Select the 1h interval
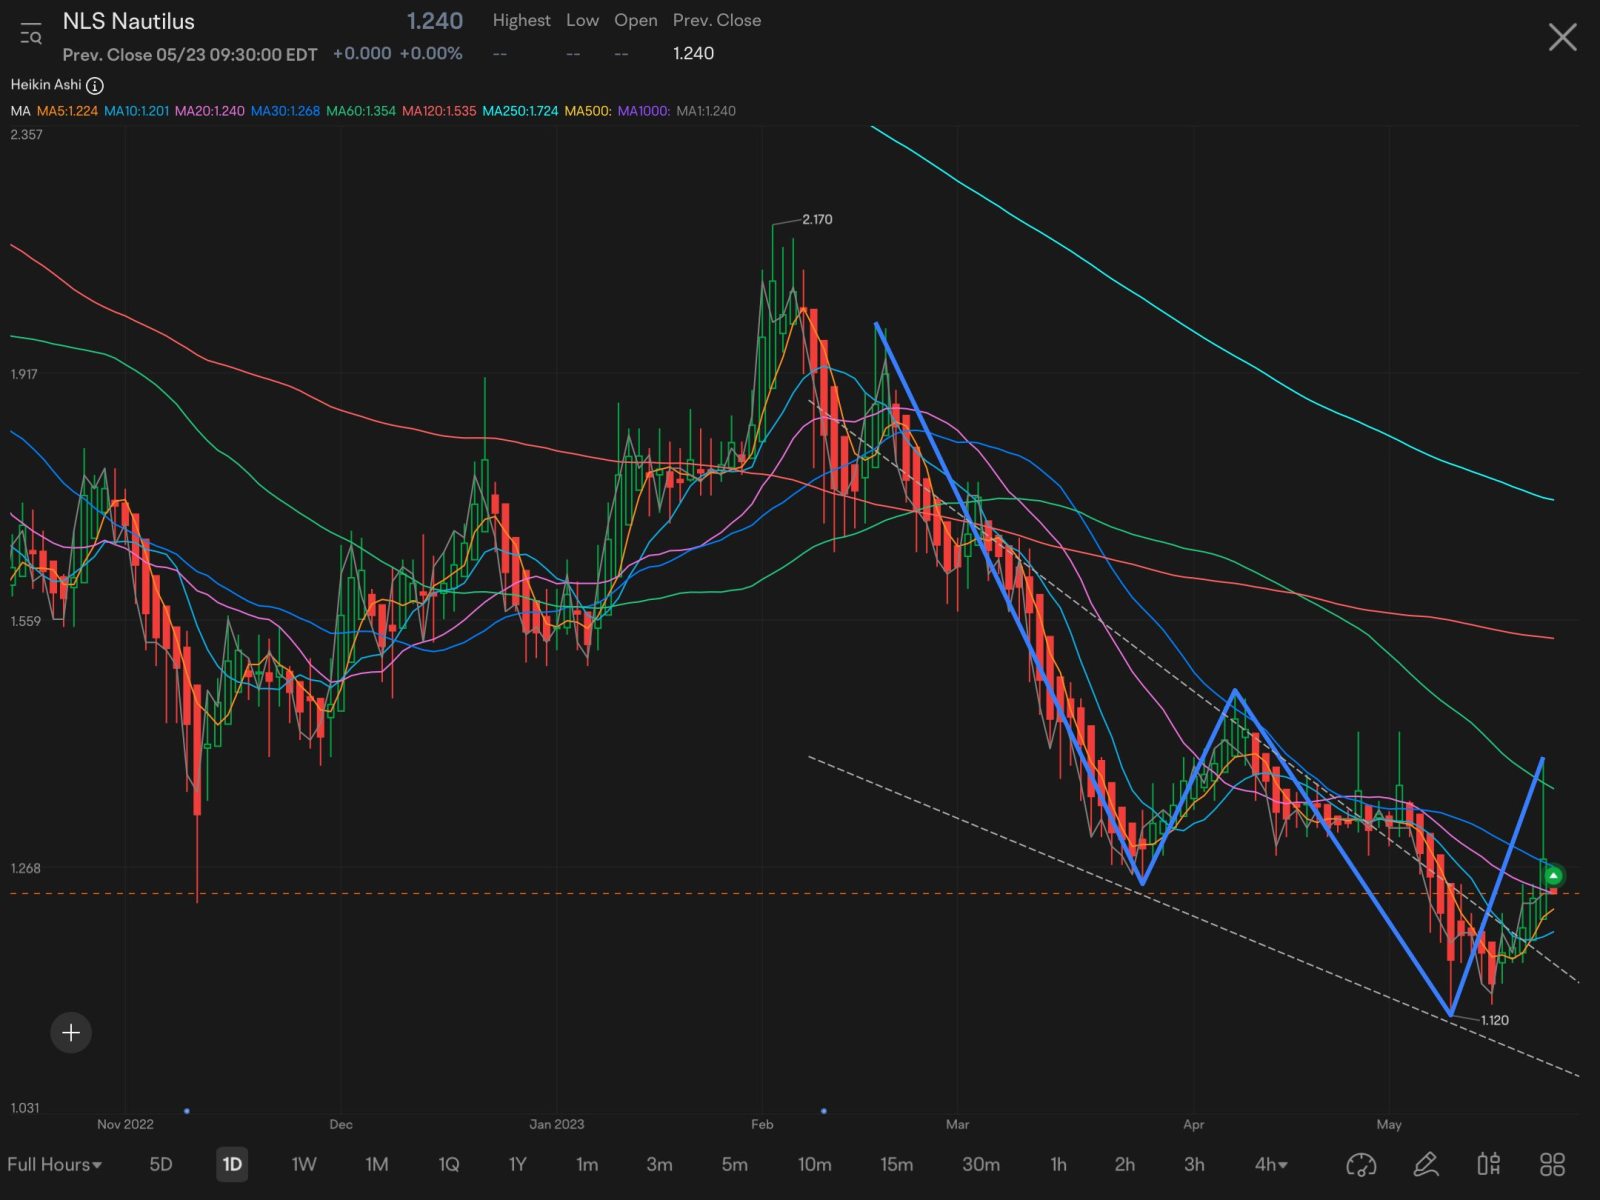The width and height of the screenshot is (1600, 1200). click(1058, 1164)
